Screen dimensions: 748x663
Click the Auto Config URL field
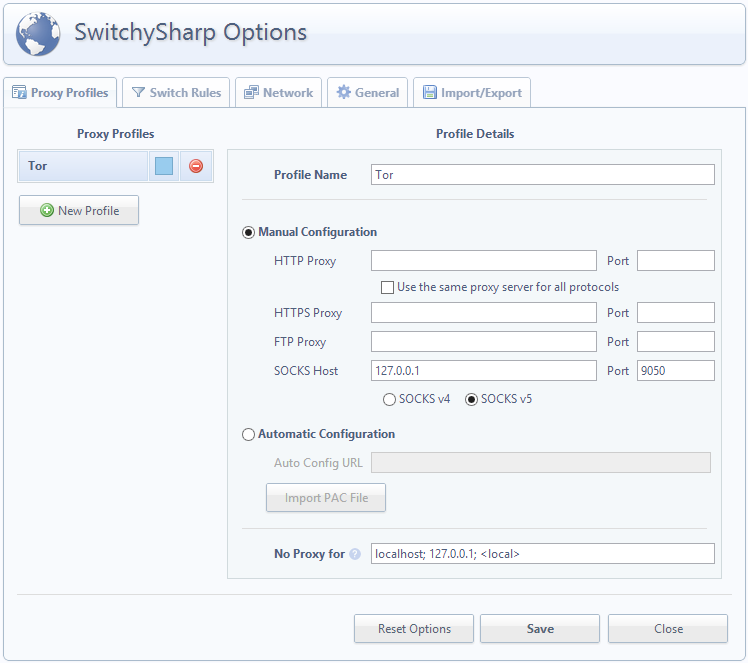(540, 463)
